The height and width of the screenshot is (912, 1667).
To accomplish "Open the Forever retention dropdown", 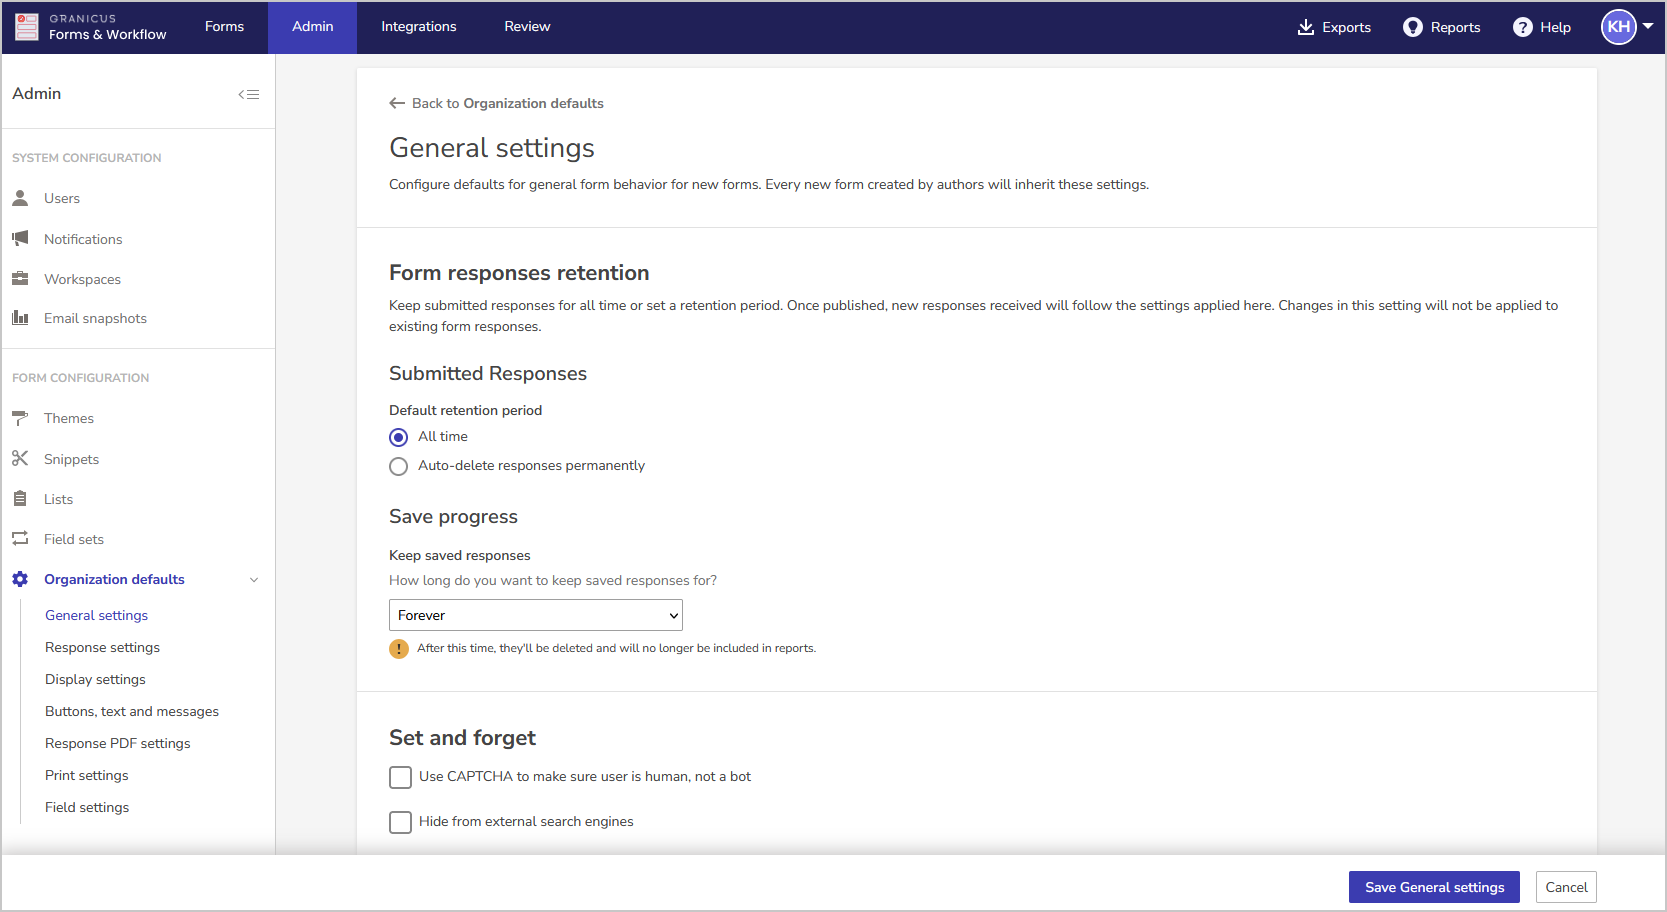I will (x=535, y=615).
